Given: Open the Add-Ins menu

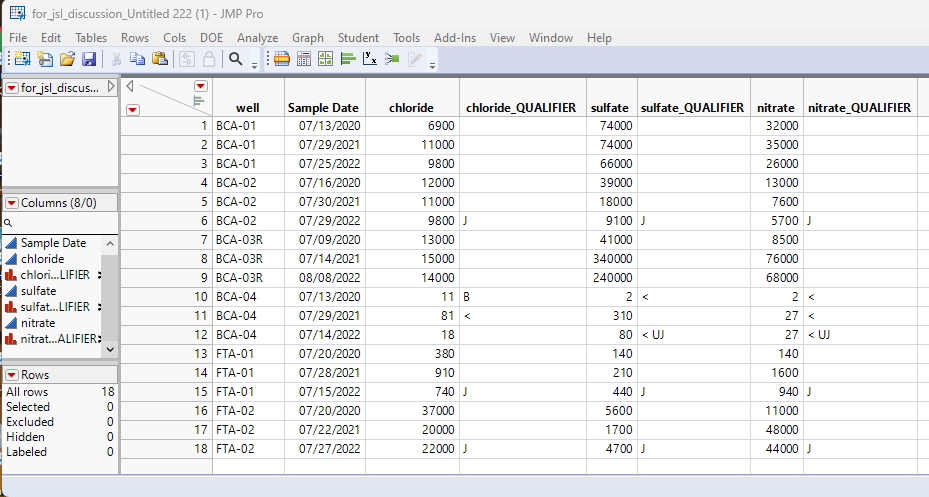Looking at the screenshot, I should click(x=454, y=38).
